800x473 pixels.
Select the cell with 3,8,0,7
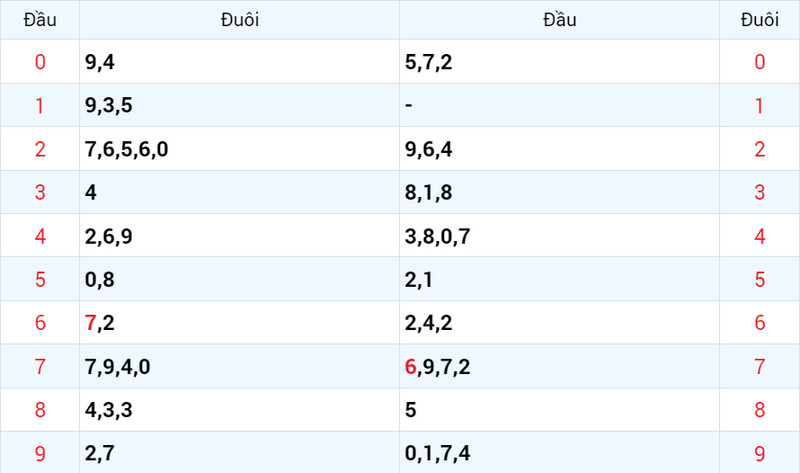(559, 236)
